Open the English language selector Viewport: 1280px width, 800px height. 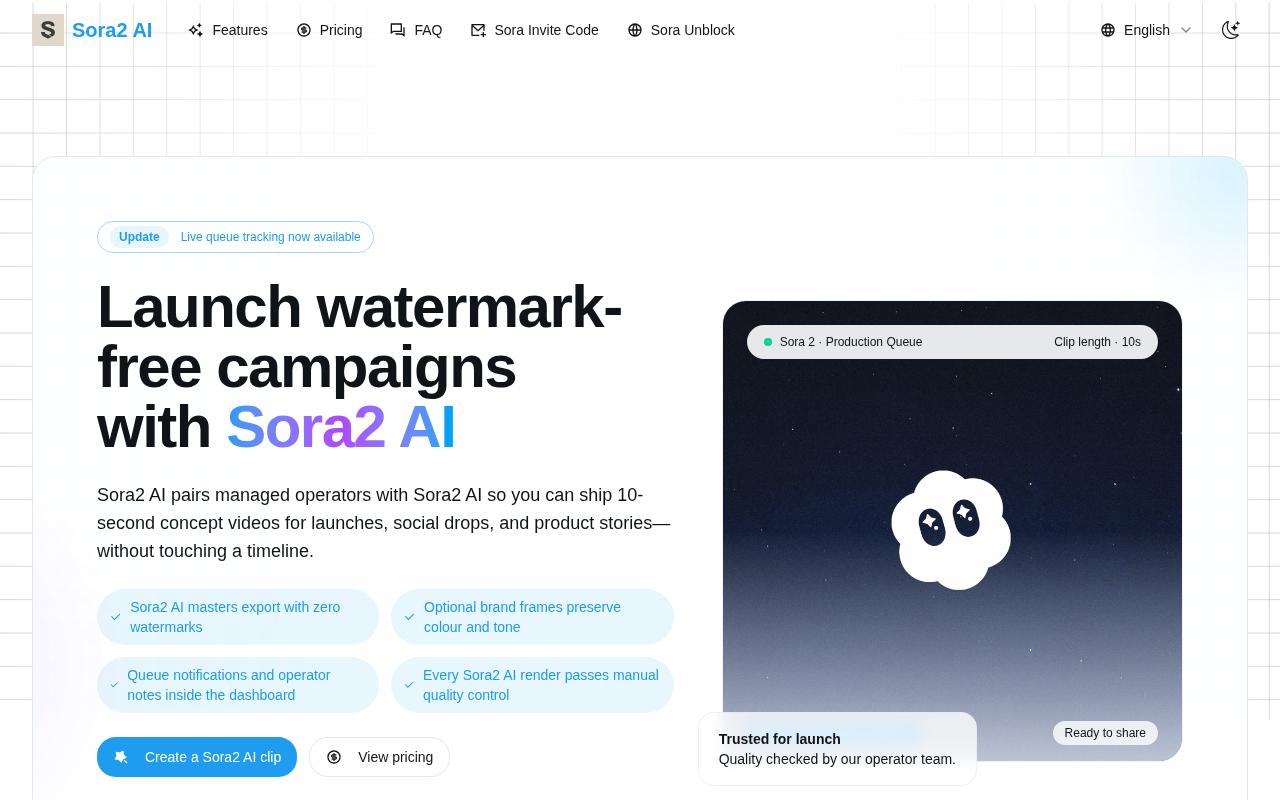click(x=1146, y=30)
